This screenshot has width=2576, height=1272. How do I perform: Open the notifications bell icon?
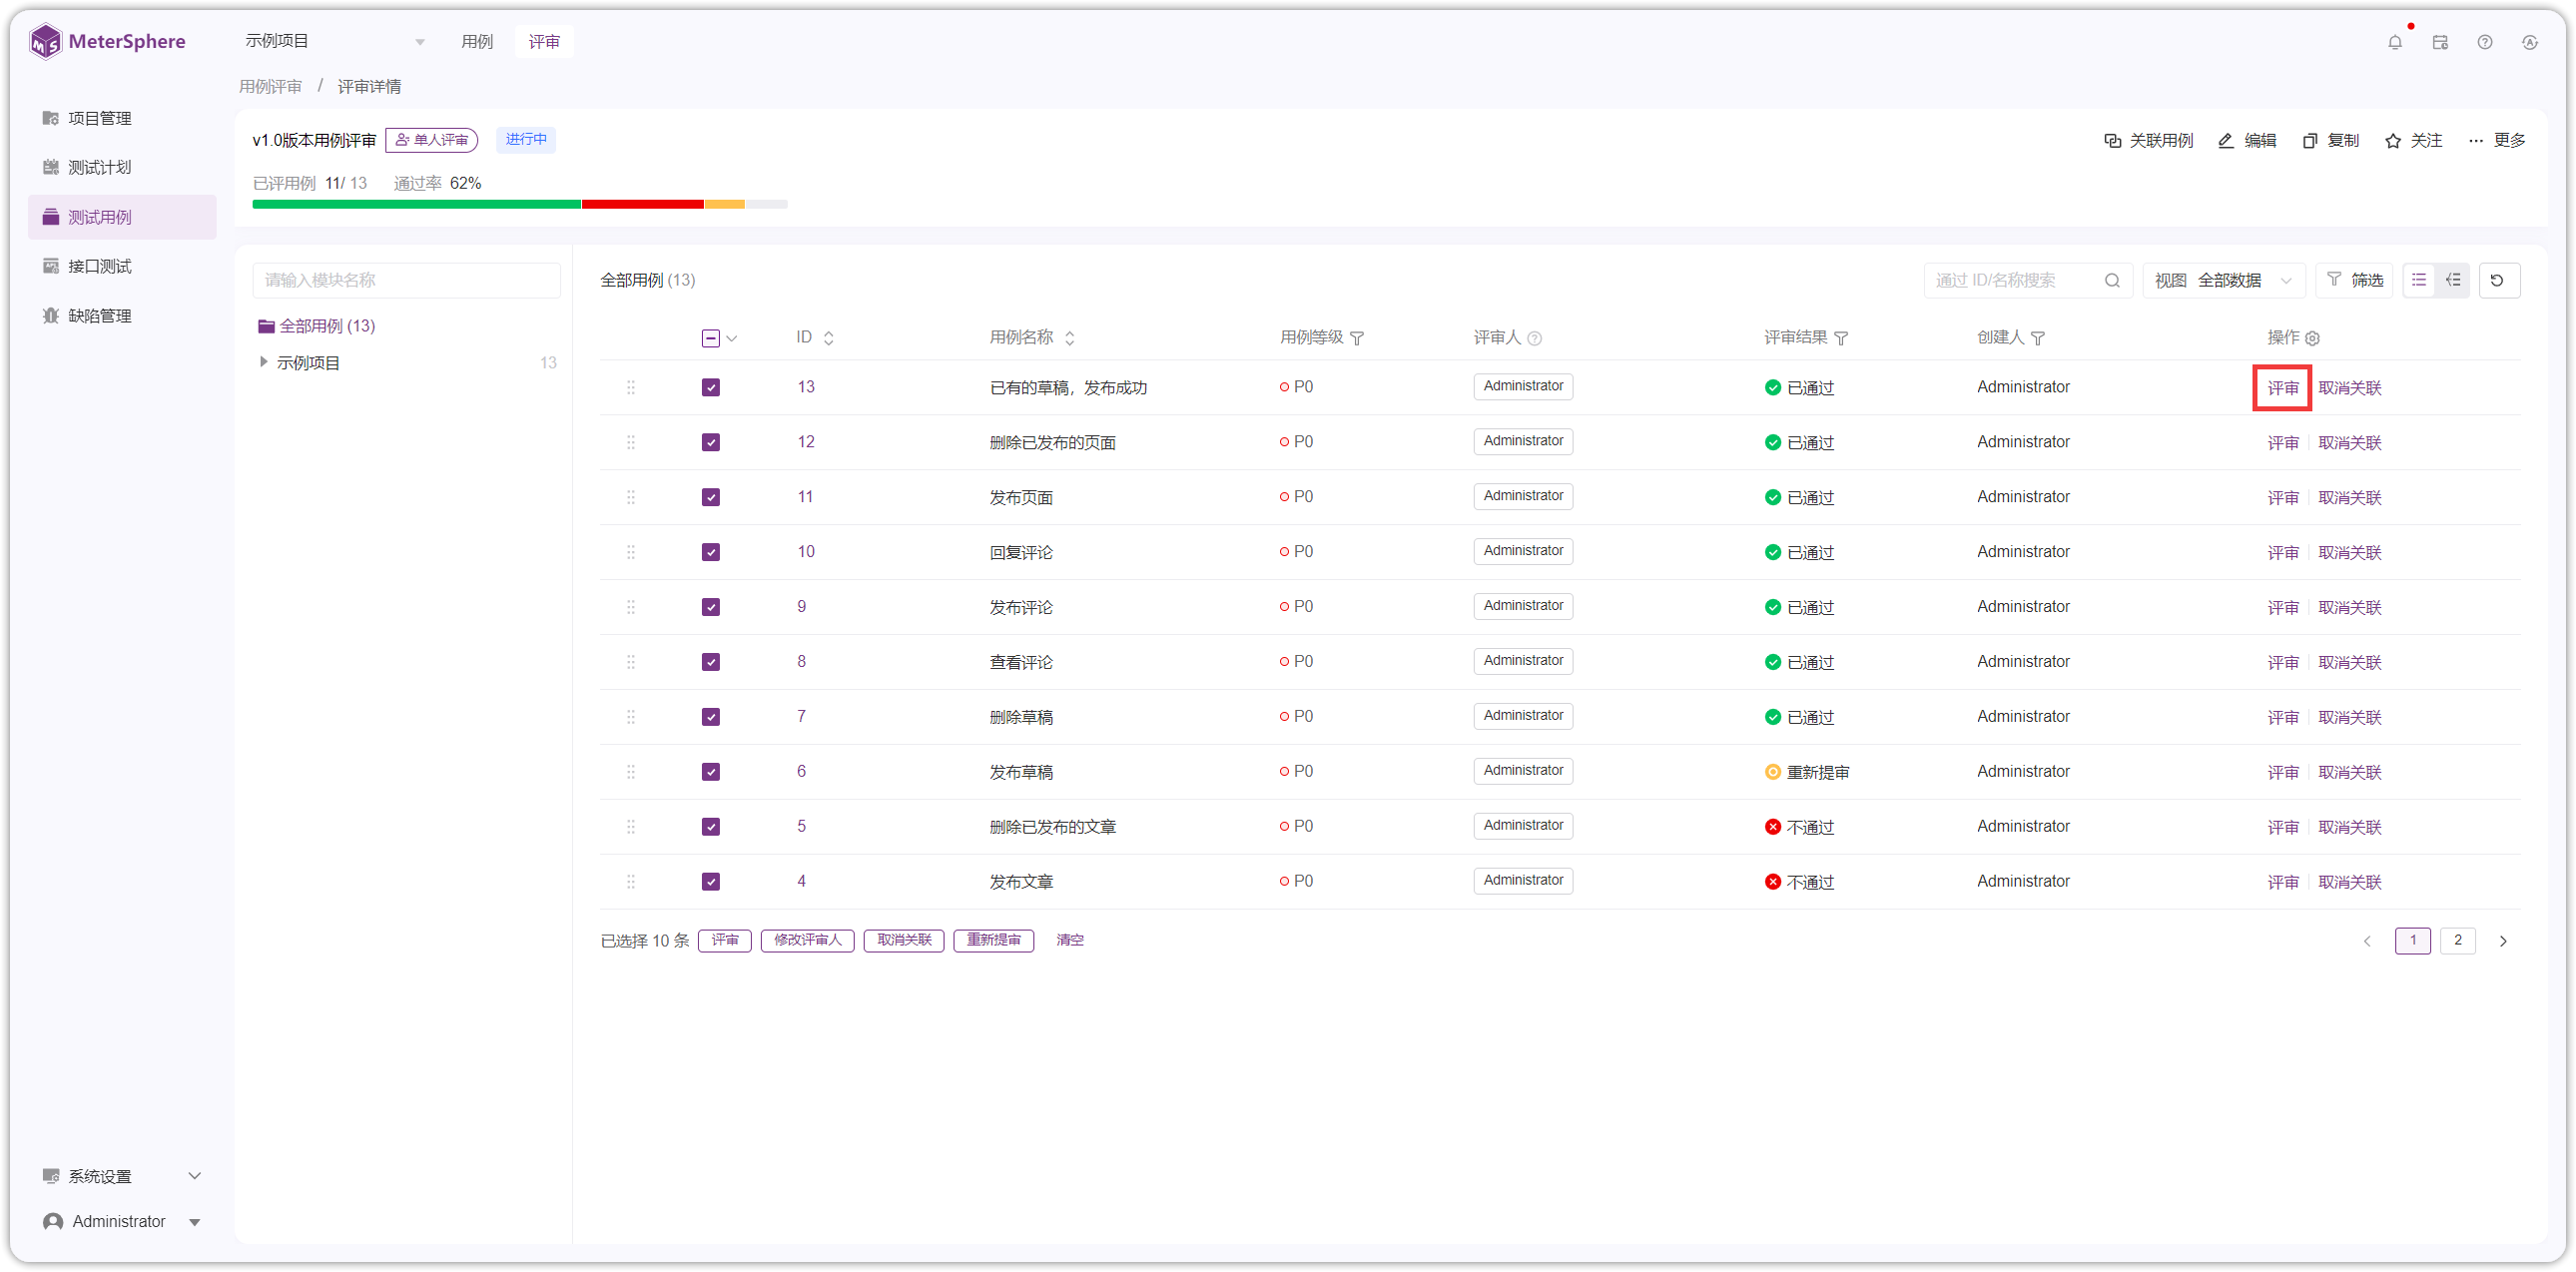pos(2394,42)
